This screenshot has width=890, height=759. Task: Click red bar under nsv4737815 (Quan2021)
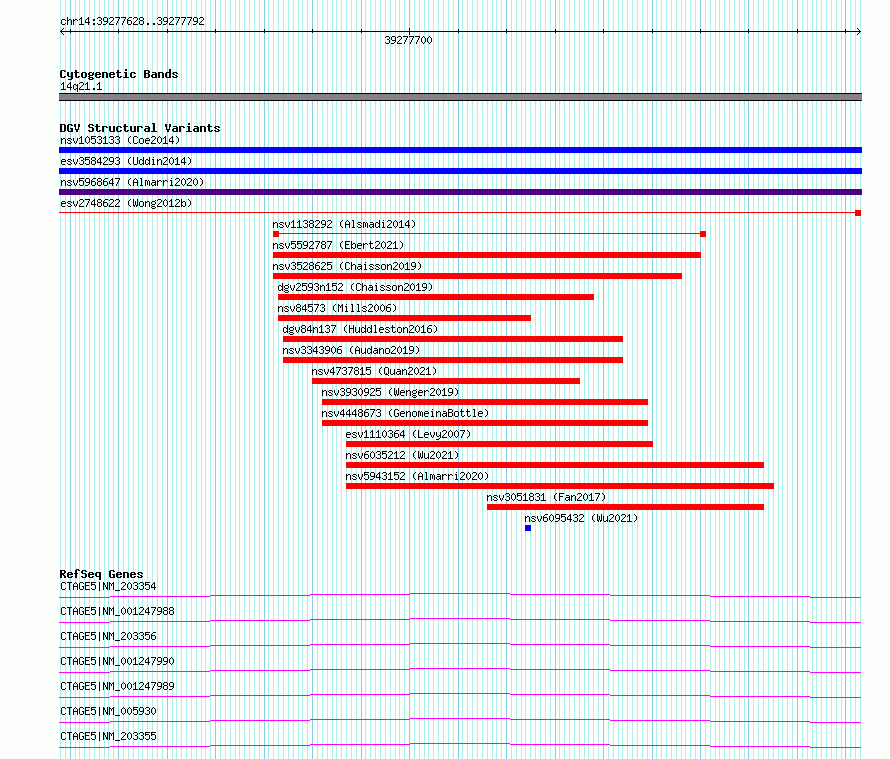pos(446,381)
